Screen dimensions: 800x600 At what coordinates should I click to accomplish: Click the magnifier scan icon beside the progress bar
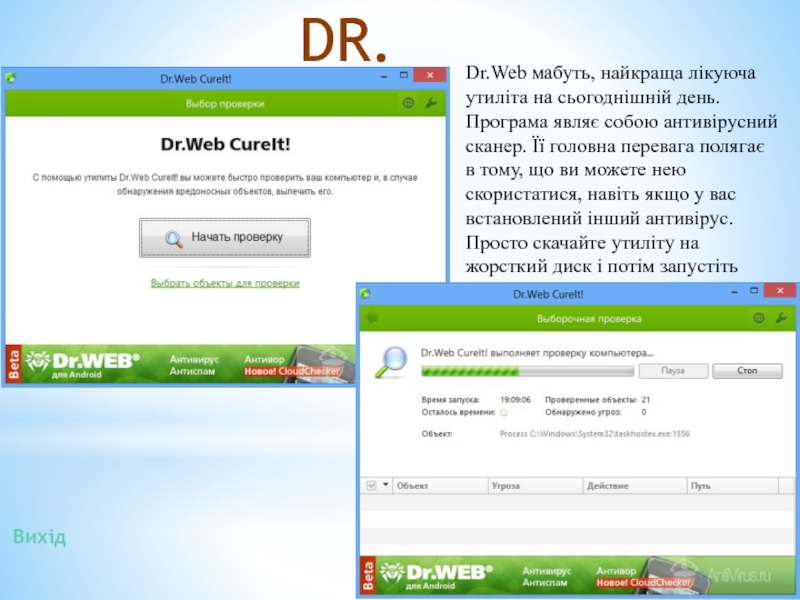click(391, 362)
